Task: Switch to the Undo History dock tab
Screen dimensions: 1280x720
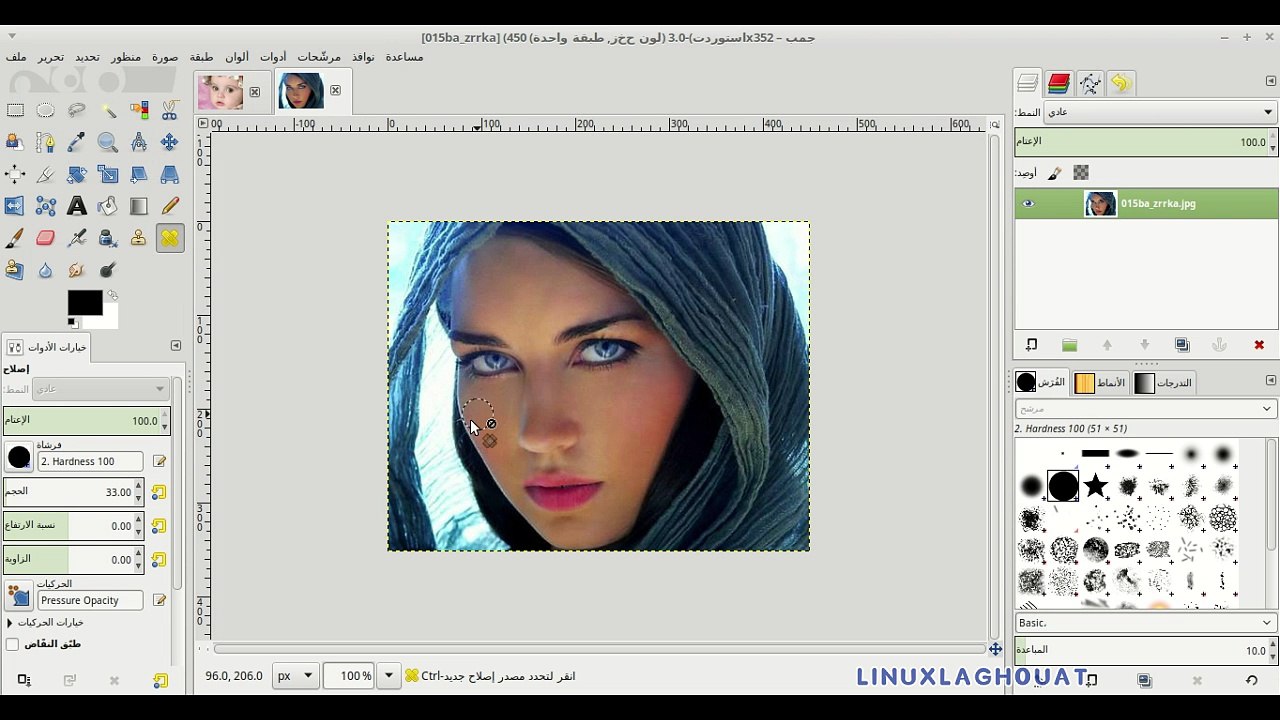Action: click(x=1121, y=84)
